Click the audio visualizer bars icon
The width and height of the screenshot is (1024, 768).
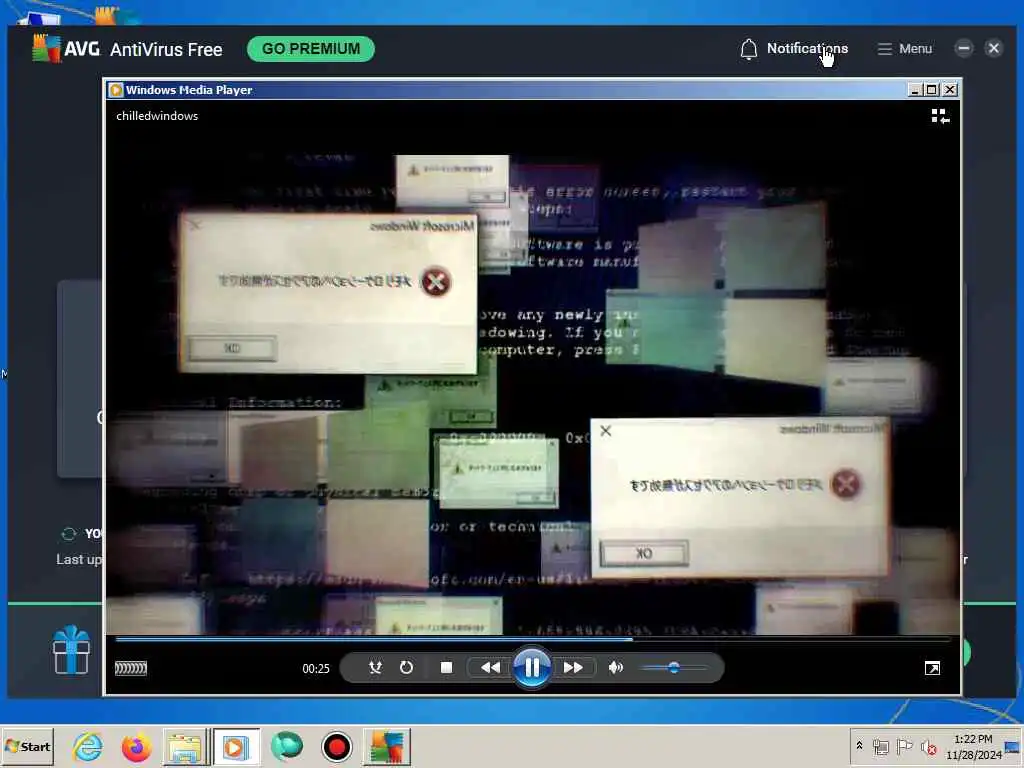[131, 668]
